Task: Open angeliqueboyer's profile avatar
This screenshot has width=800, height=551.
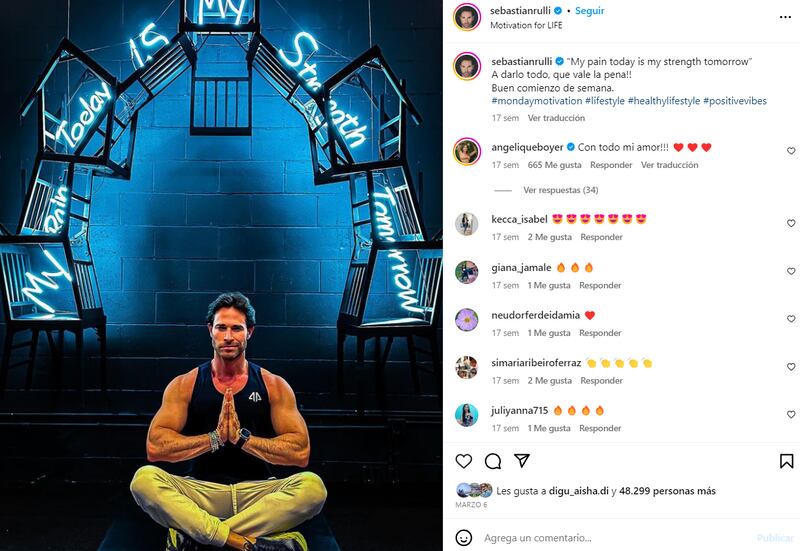Action: point(467,152)
